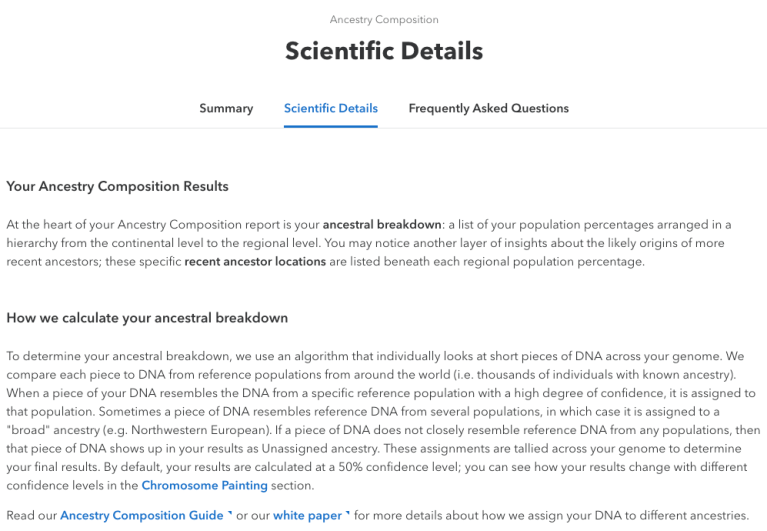Viewport: 767px width, 531px height.
Task: Select the Scientific Details tab
Action: point(330,108)
